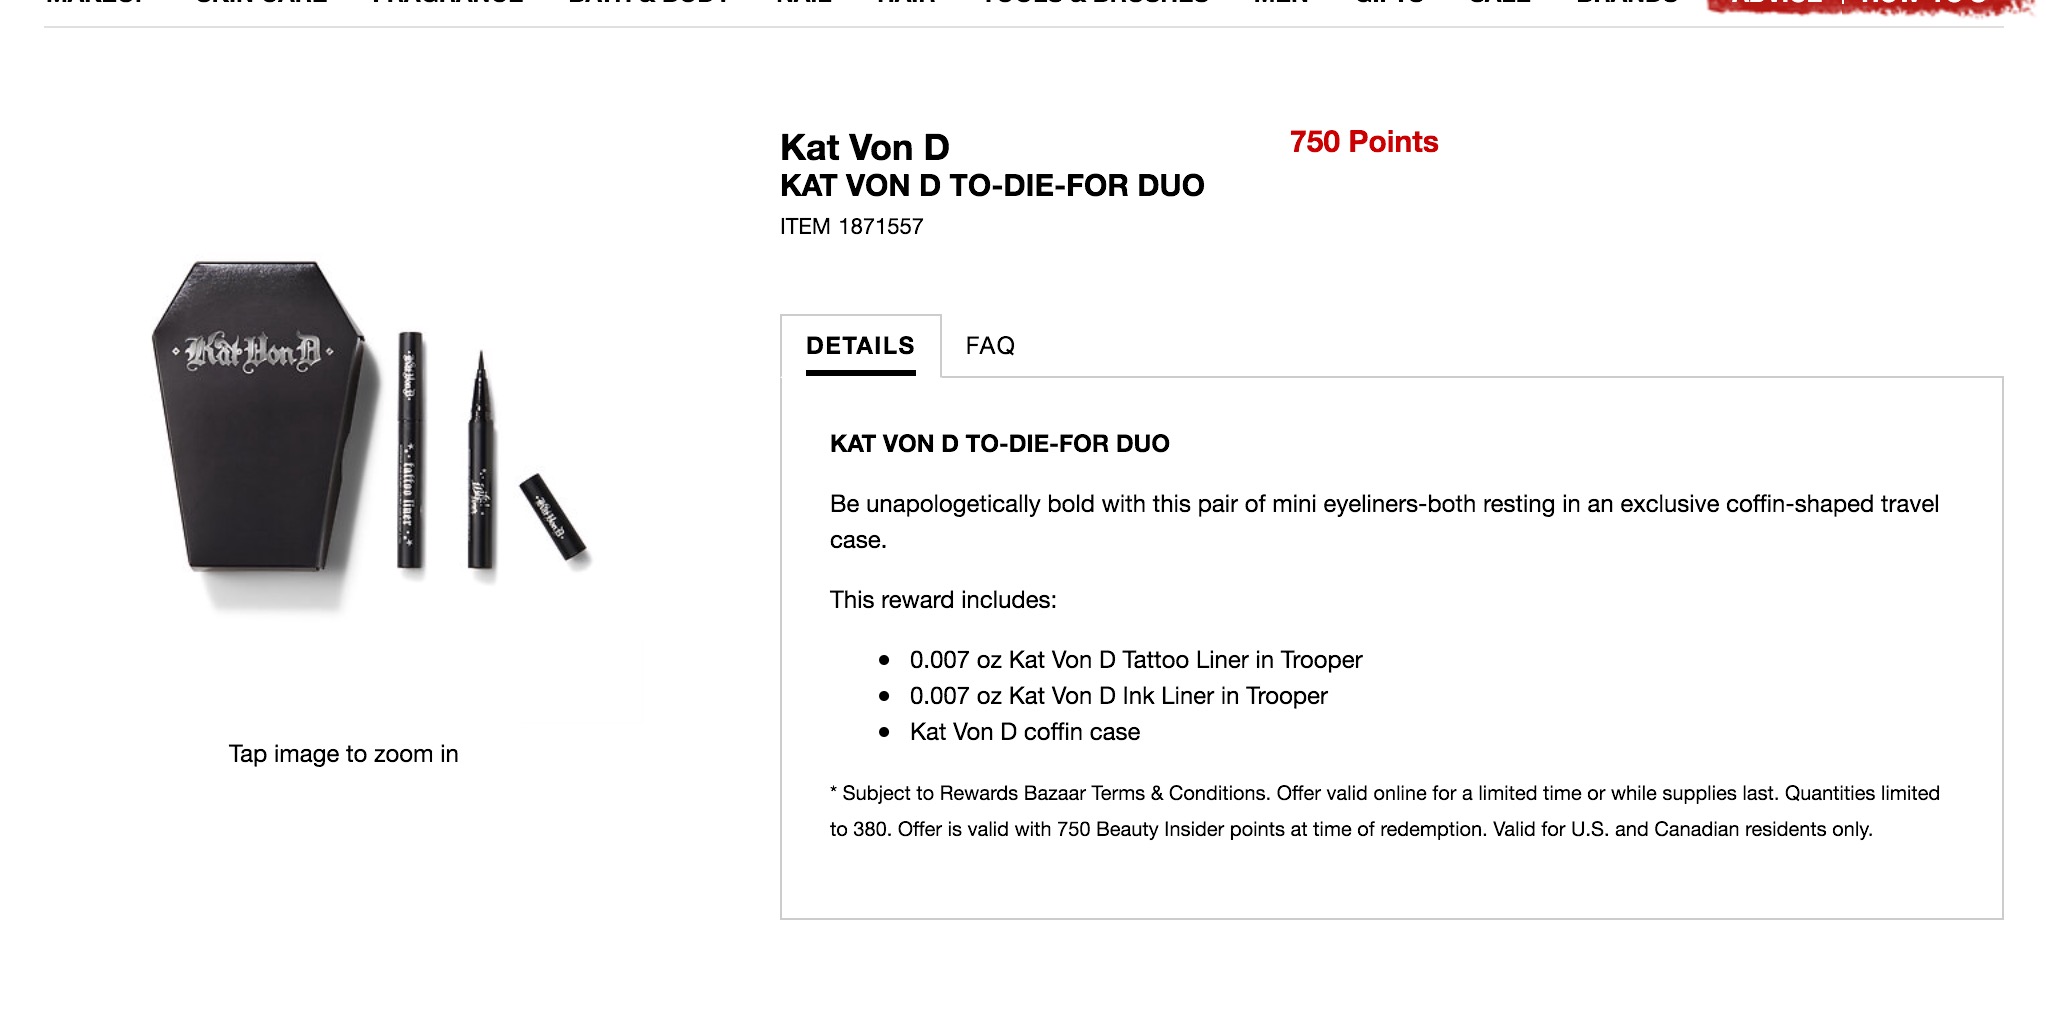Browse the FRAGRANCE category
2046x1035 pixels.
coord(447,8)
